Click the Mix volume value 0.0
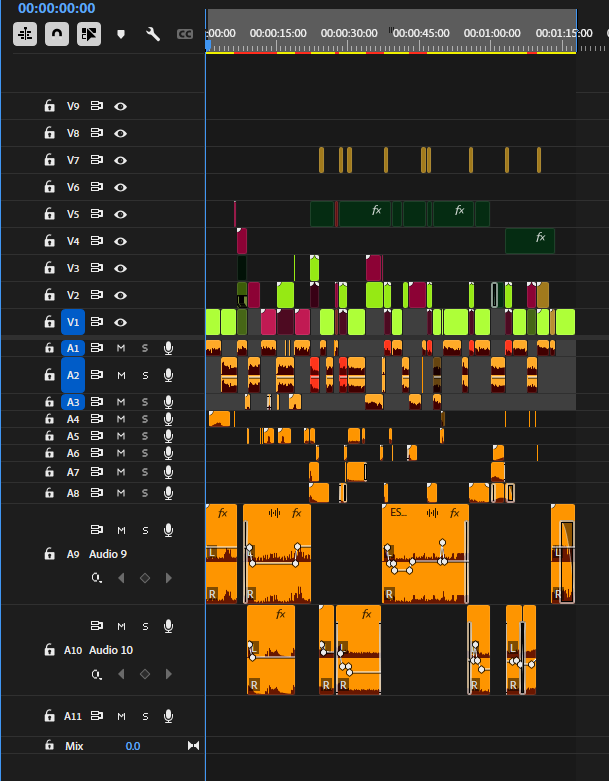This screenshot has height=781, width=609. [x=132, y=746]
